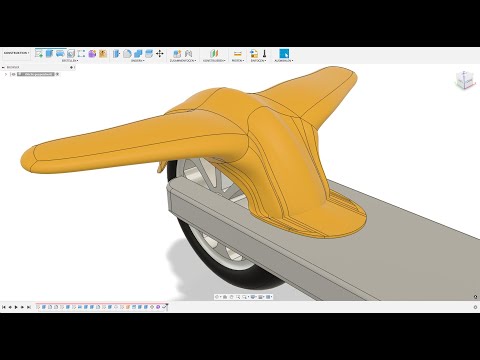The width and height of the screenshot is (480, 360).
Task: Open the ZUSAMMENFÜGEN dropdown menu
Action: 183,61
